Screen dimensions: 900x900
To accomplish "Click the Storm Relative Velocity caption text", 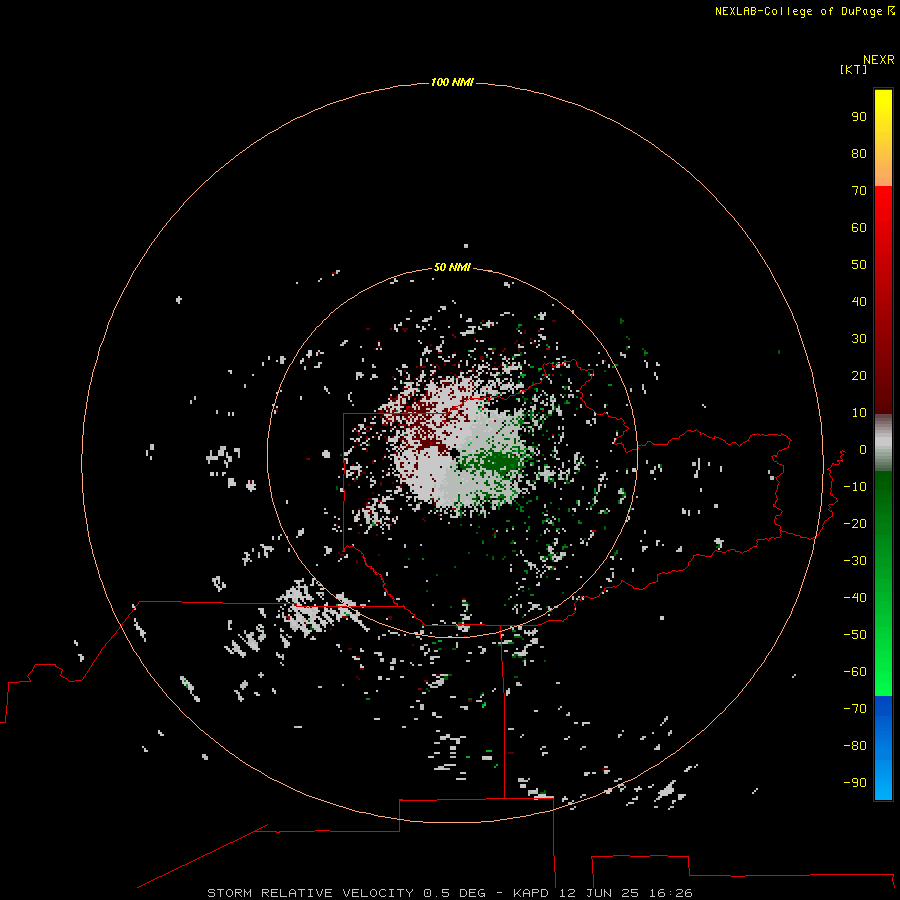I will click(x=449, y=893).
